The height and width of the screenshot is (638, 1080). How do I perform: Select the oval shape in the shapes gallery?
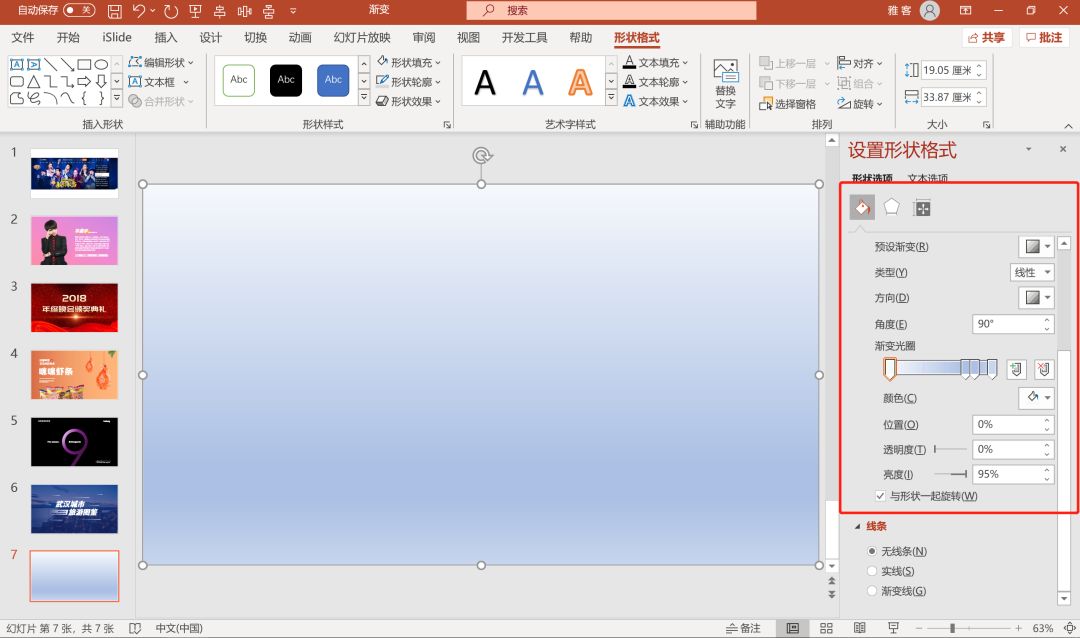point(101,64)
